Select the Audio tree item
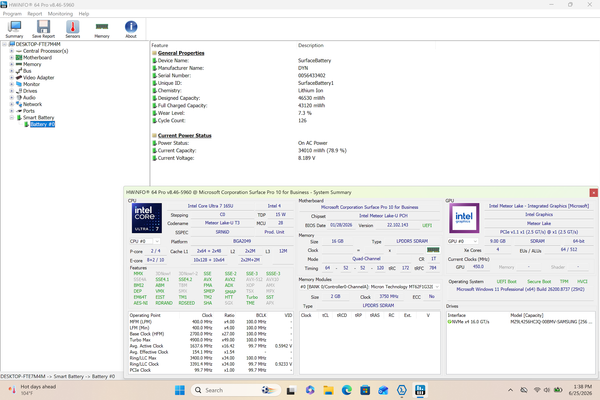The image size is (600, 400). point(29,98)
